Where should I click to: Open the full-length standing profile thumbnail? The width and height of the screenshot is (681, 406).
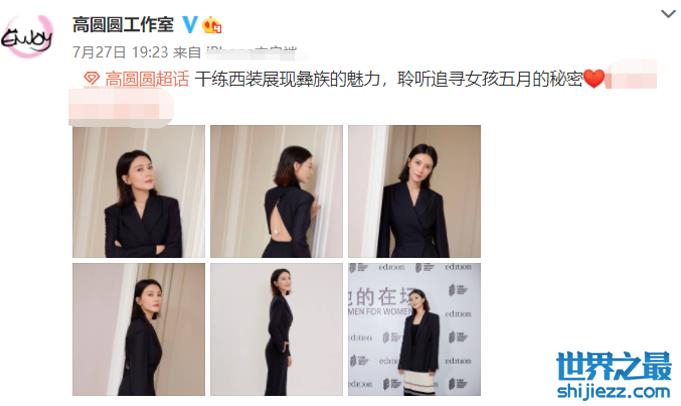pos(276,329)
